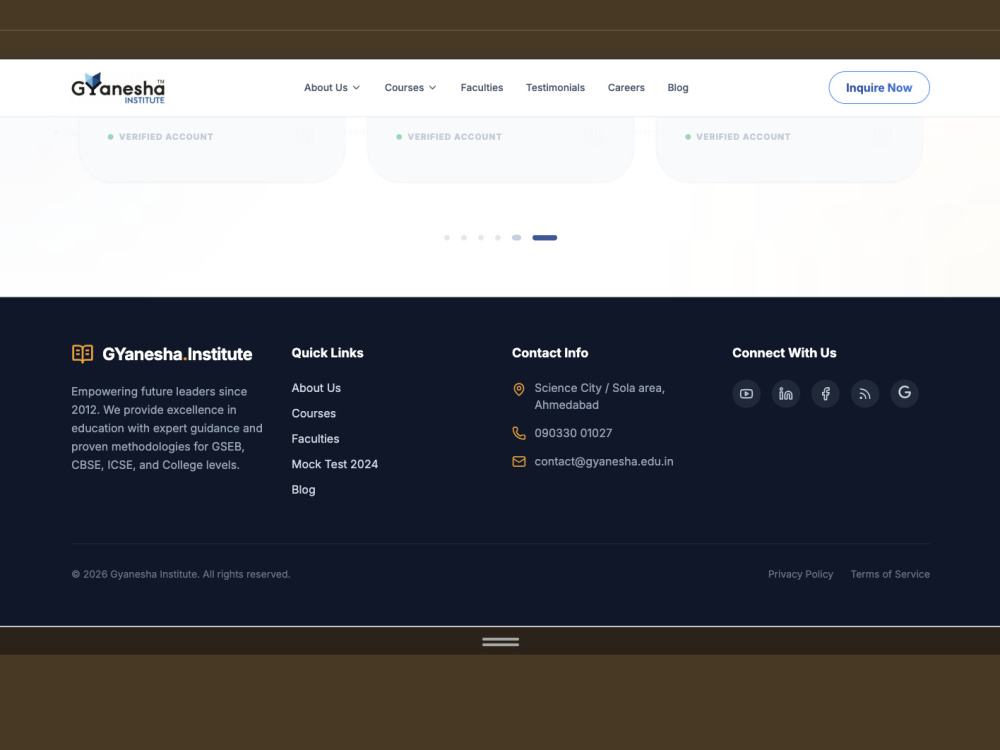Screen dimensions: 1000x750
Task: Select the first carousel pagination dot
Action: point(447,237)
